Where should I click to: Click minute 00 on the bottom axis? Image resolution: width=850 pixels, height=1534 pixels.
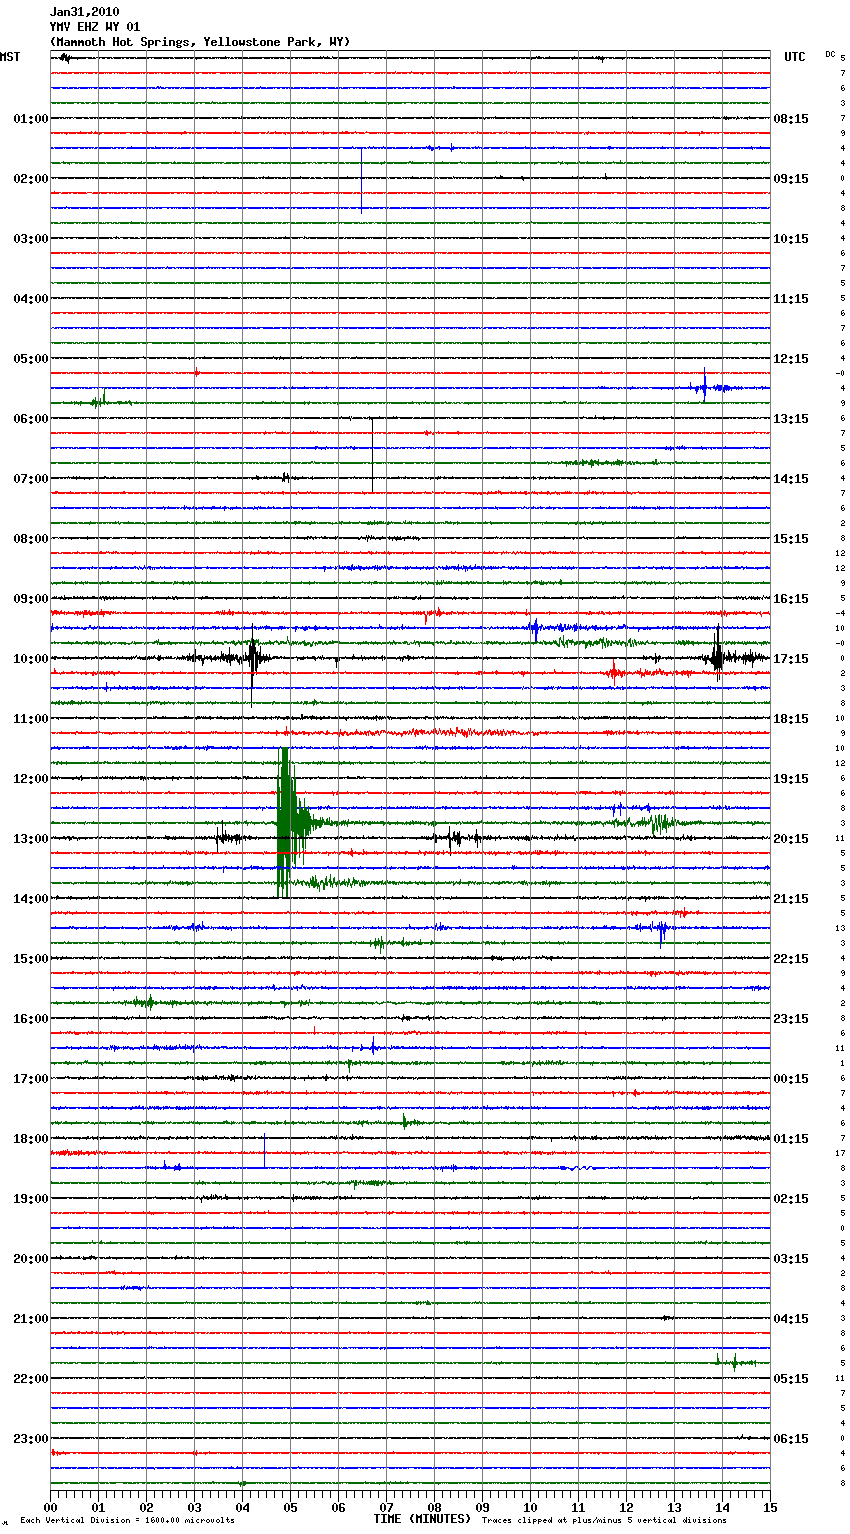(x=50, y=1507)
